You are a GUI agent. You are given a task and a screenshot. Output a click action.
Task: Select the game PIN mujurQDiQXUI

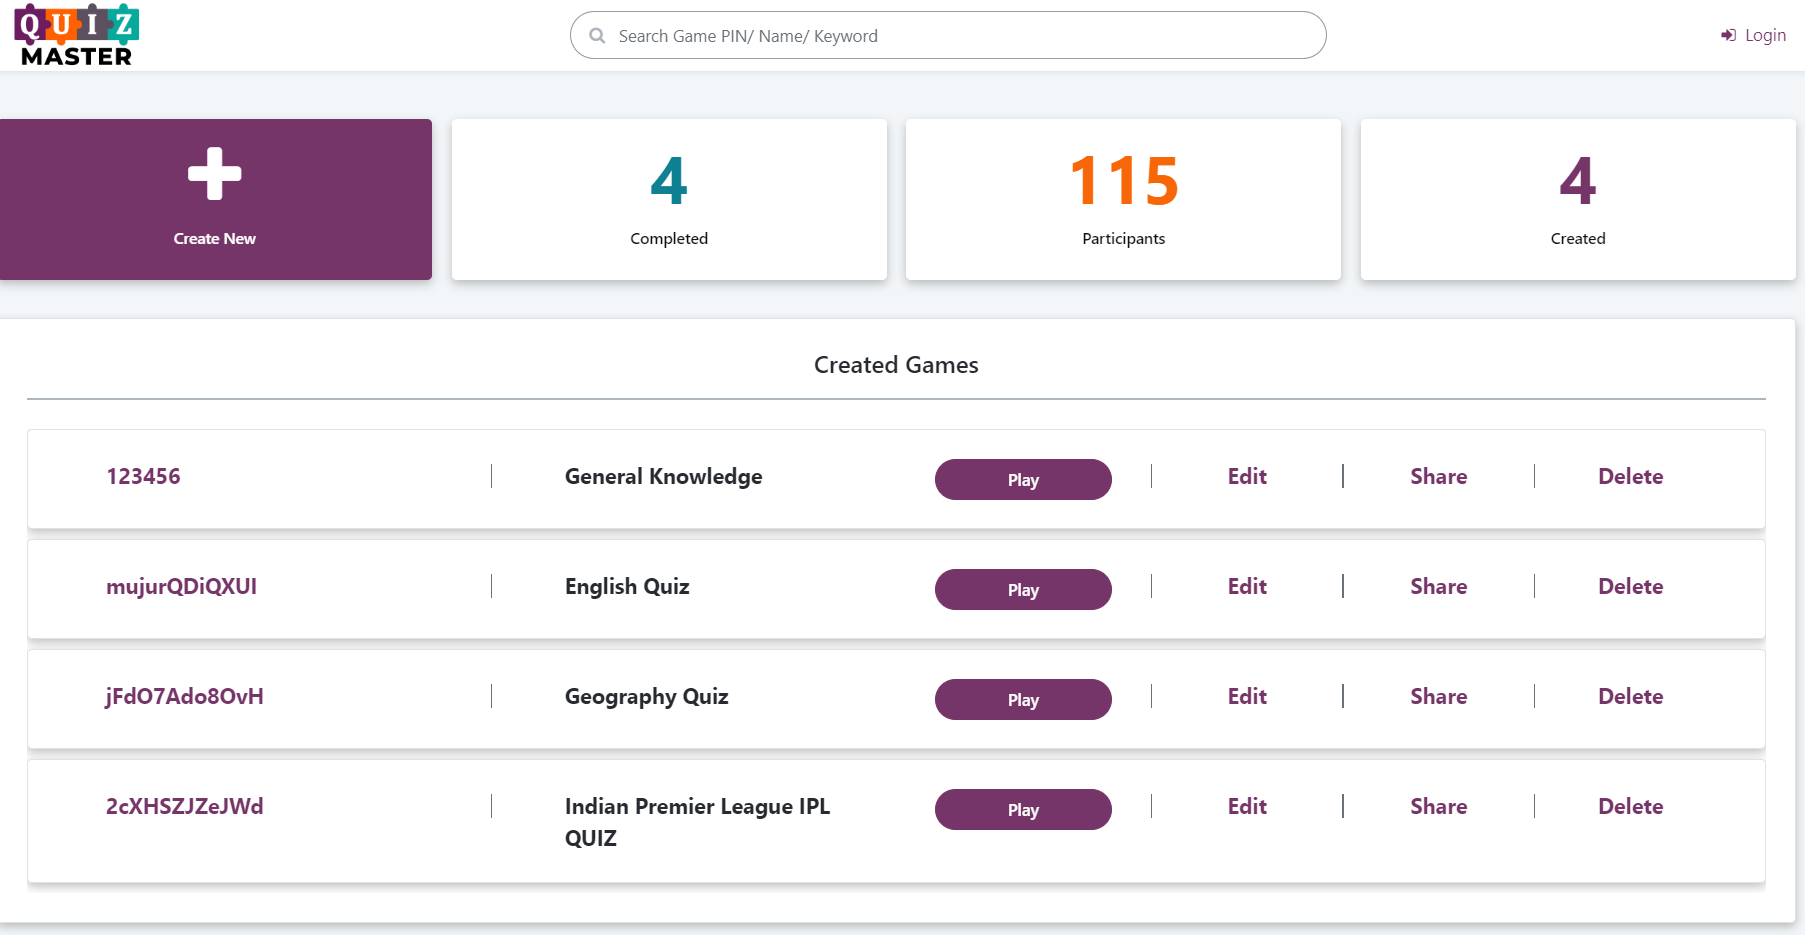182,586
